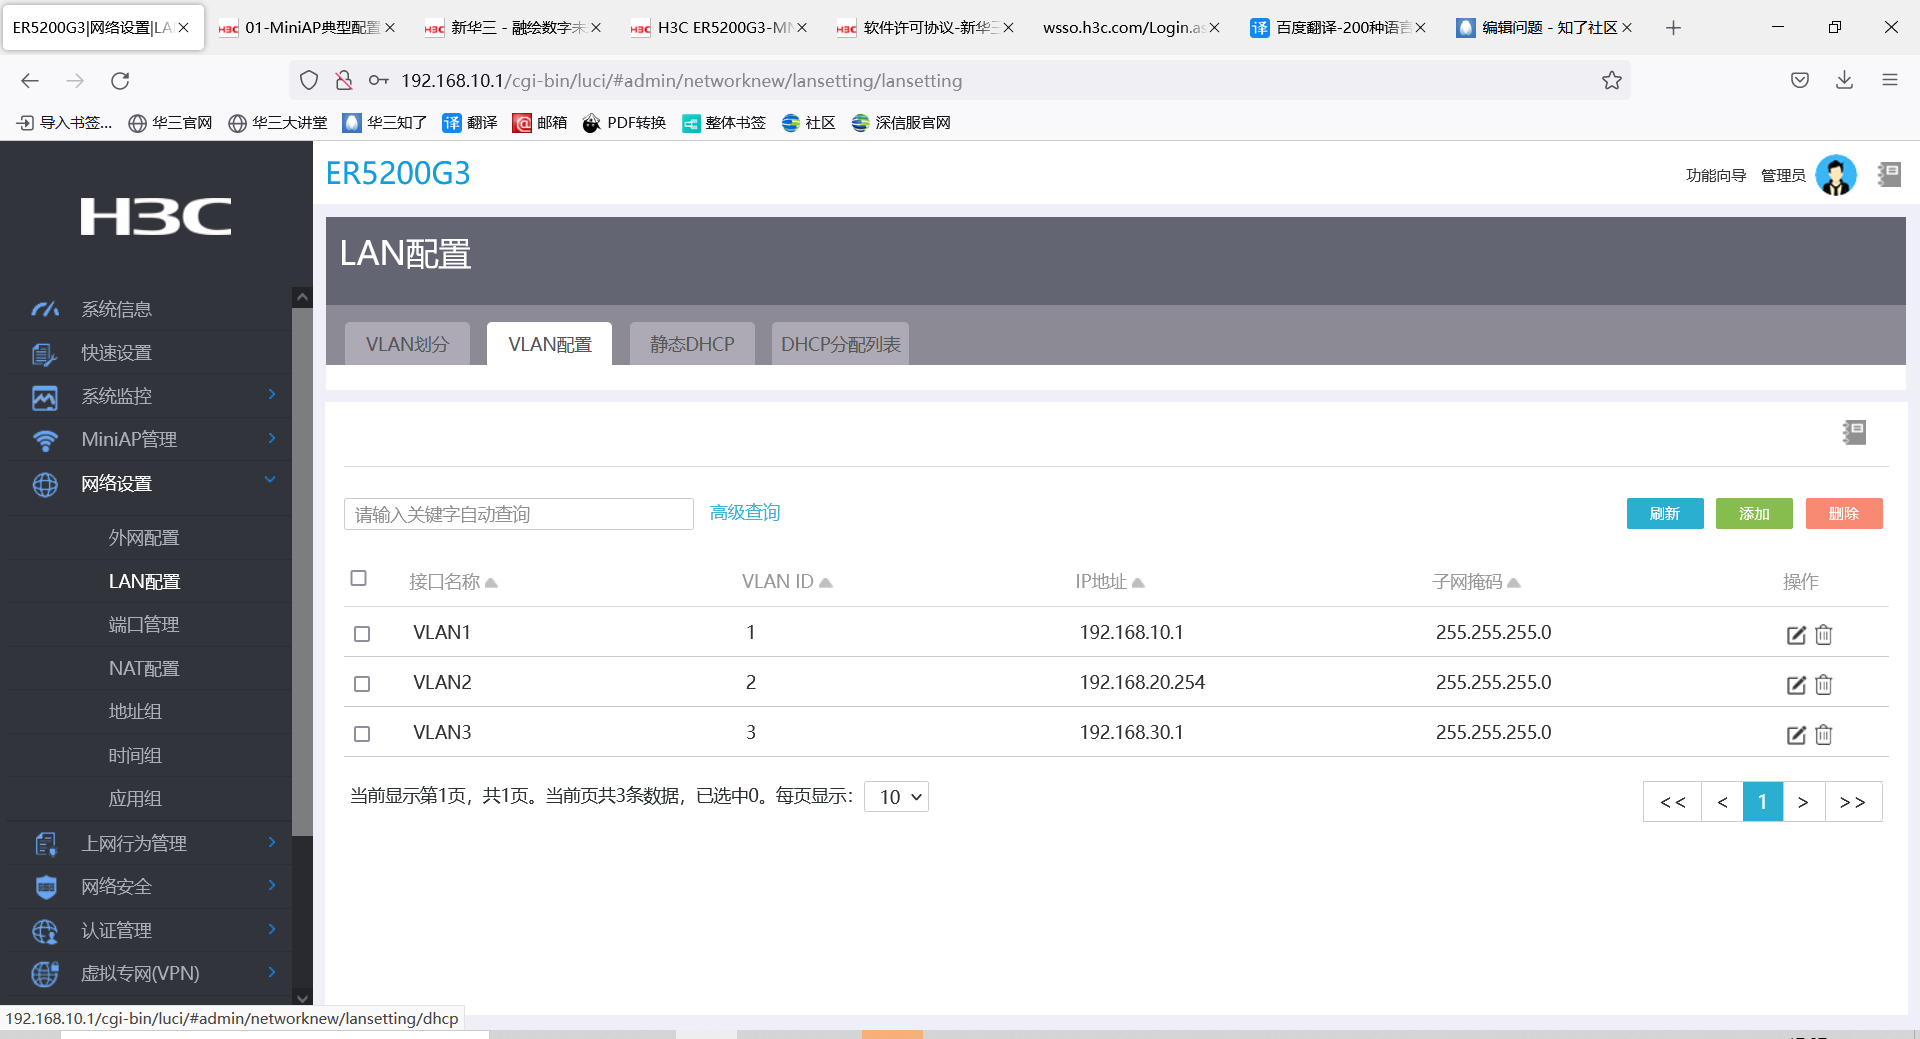Screen dimensions: 1920x1039
Task: Check the VLAN2 row checkbox
Action: point(362,684)
